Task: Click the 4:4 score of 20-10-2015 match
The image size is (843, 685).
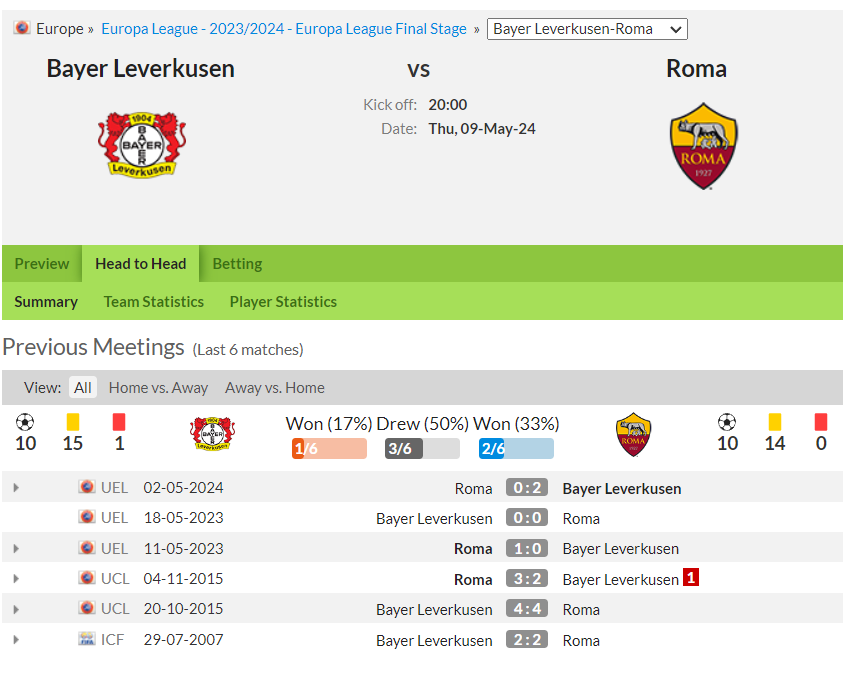Action: (526, 609)
